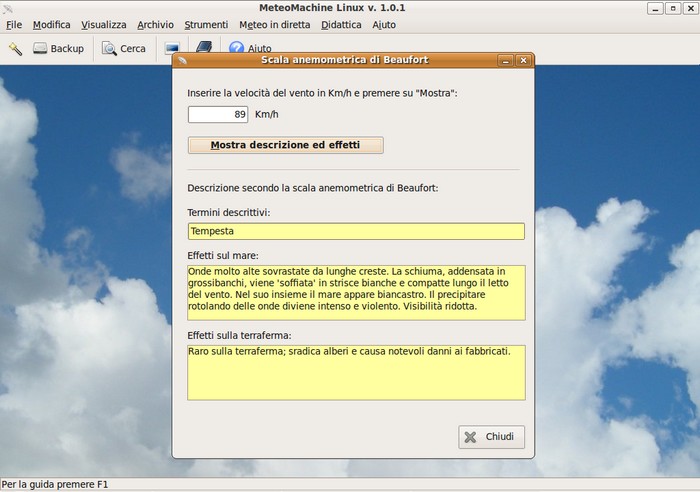This screenshot has height=492, width=700.
Task: Open the File menu
Action: click(14, 25)
